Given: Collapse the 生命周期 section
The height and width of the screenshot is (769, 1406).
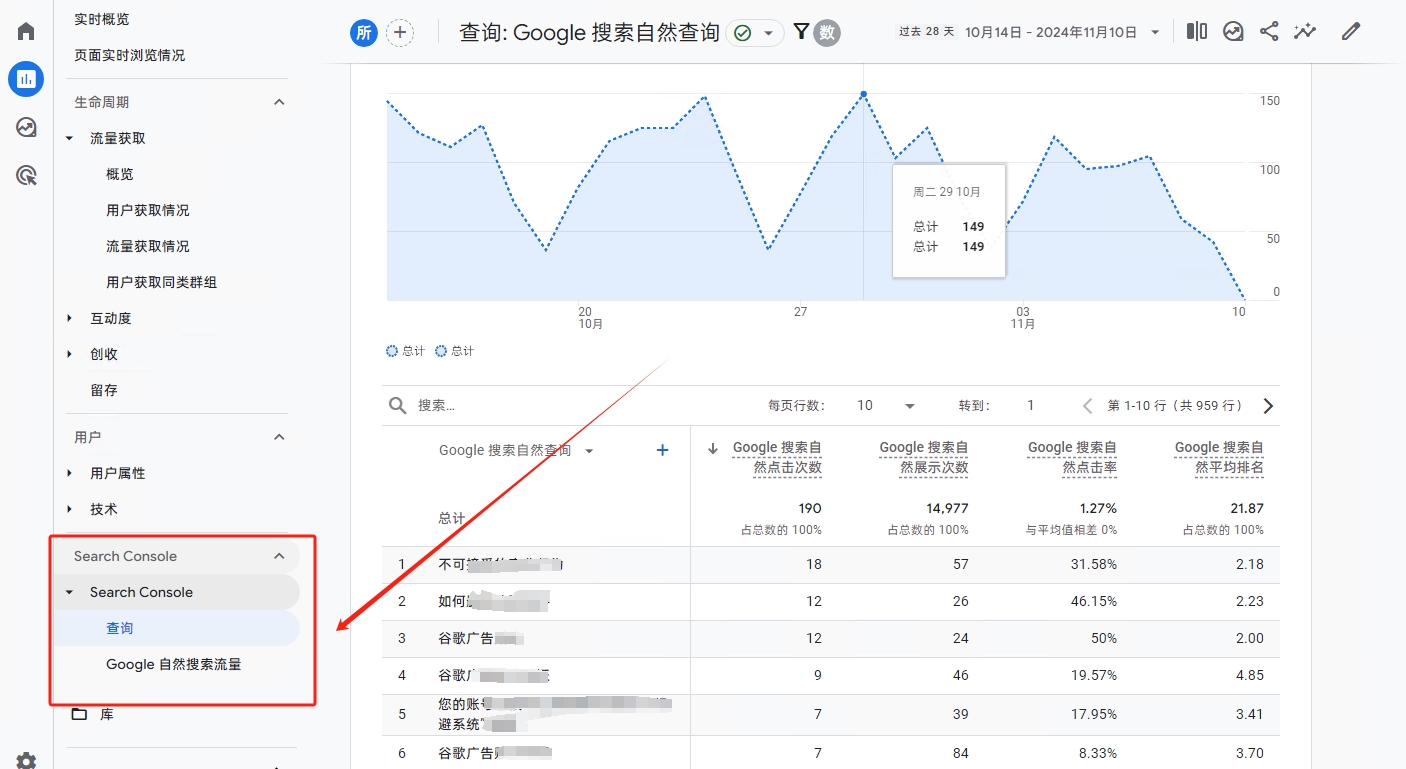Looking at the screenshot, I should click(x=279, y=102).
